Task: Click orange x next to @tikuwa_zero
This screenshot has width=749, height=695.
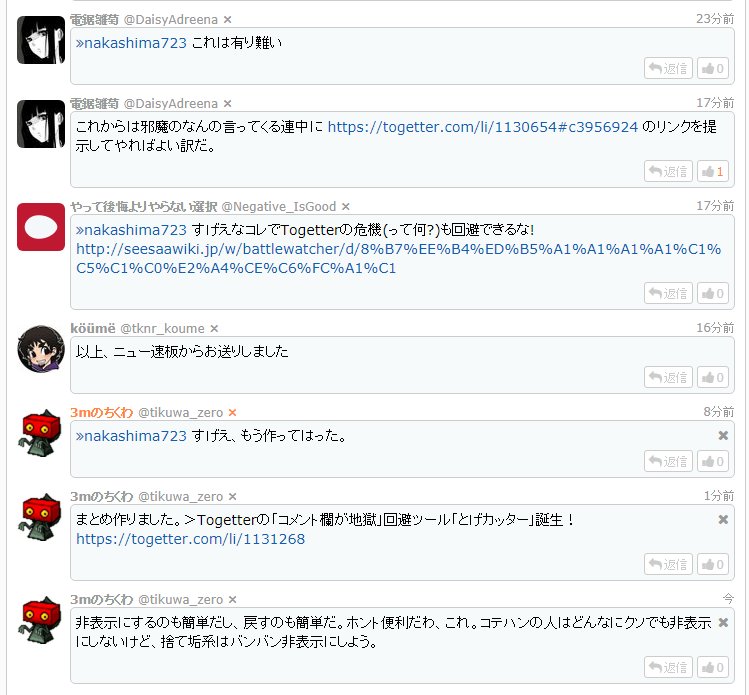Action: (x=233, y=413)
